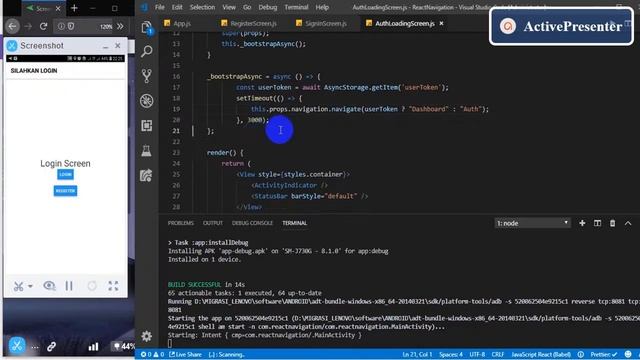Image resolution: width=640 pixels, height=360 pixels.
Task: Click the browser site info icon
Action: (x=61, y=27)
